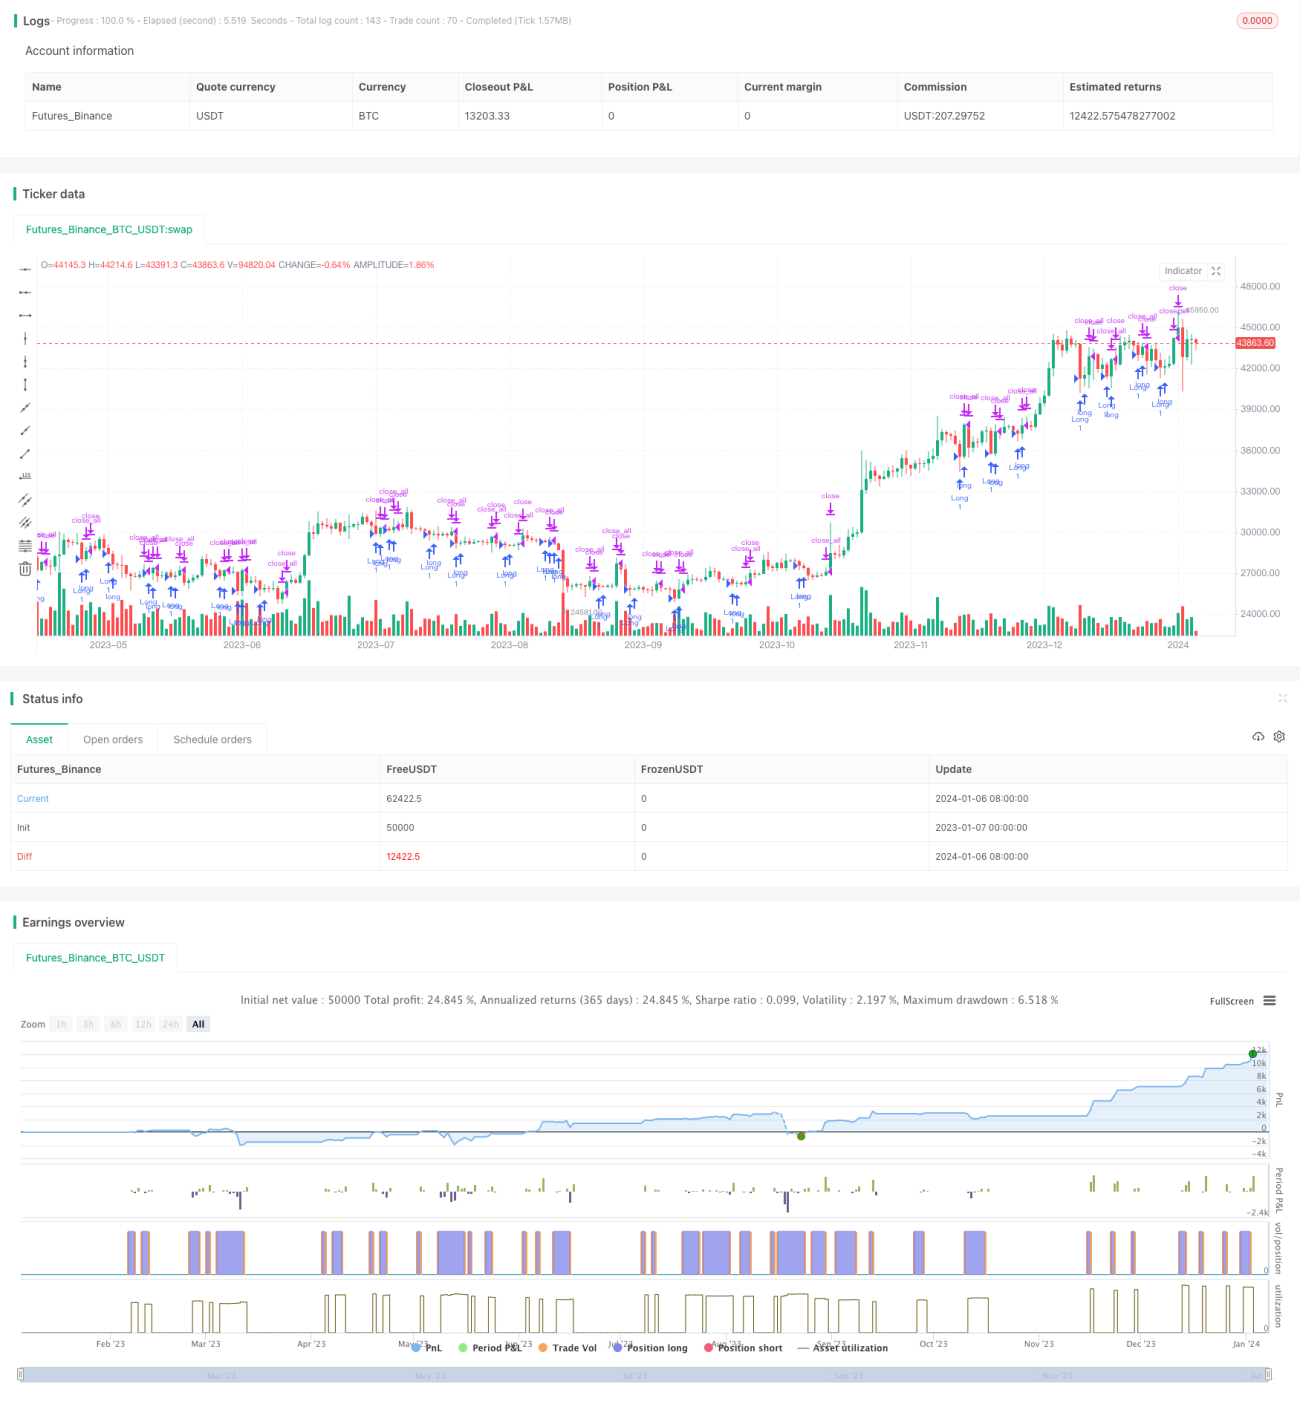1300x1404 pixels.
Task: Click the left handle of the range navigator
Action: pyautogui.click(x=21, y=1375)
